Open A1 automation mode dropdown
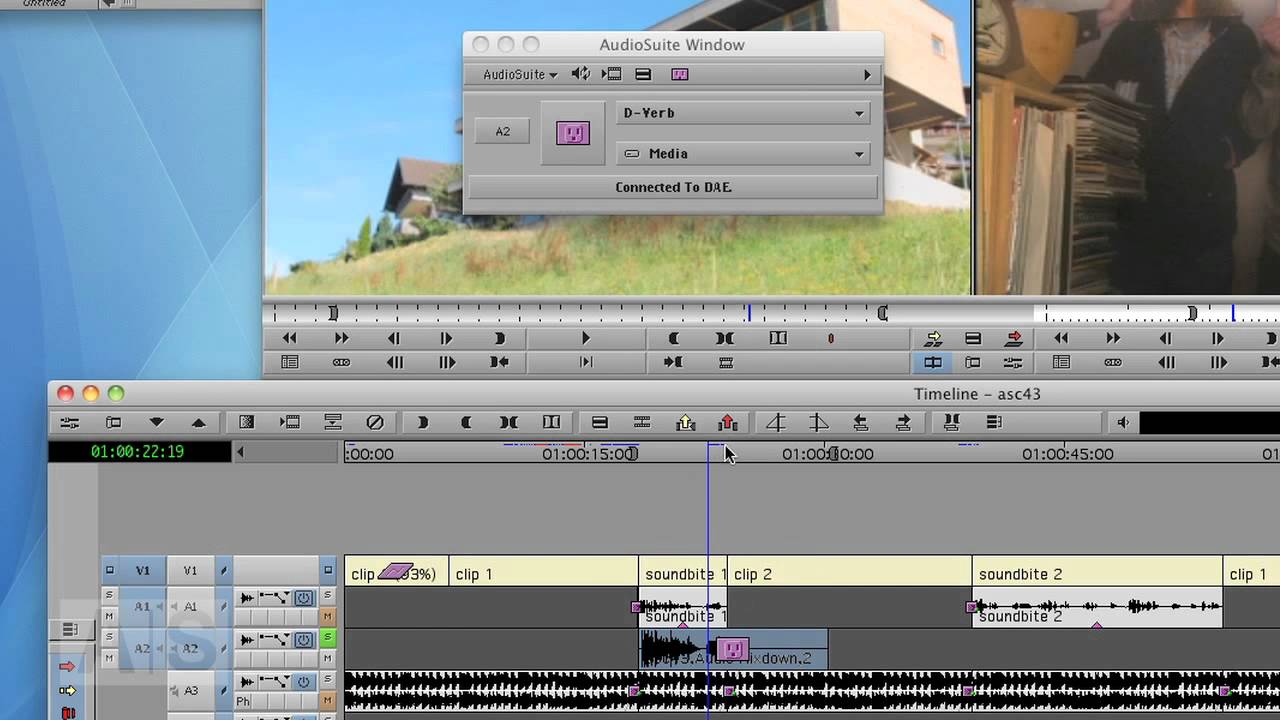This screenshot has width=1280, height=720. coord(274,598)
